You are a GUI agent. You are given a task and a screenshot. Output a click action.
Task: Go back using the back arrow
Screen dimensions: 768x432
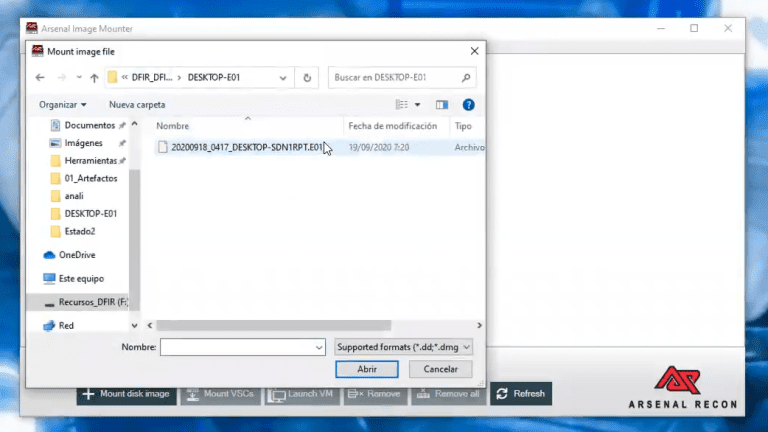(x=40, y=77)
